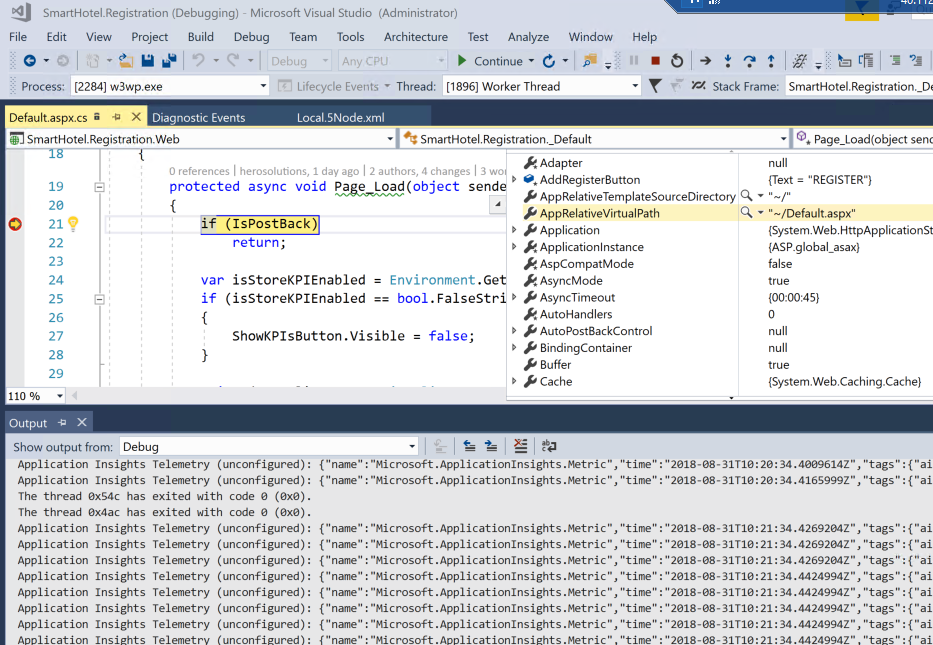933x645 pixels.
Task: Click the lightbulb quick actions icon
Action: [73, 224]
